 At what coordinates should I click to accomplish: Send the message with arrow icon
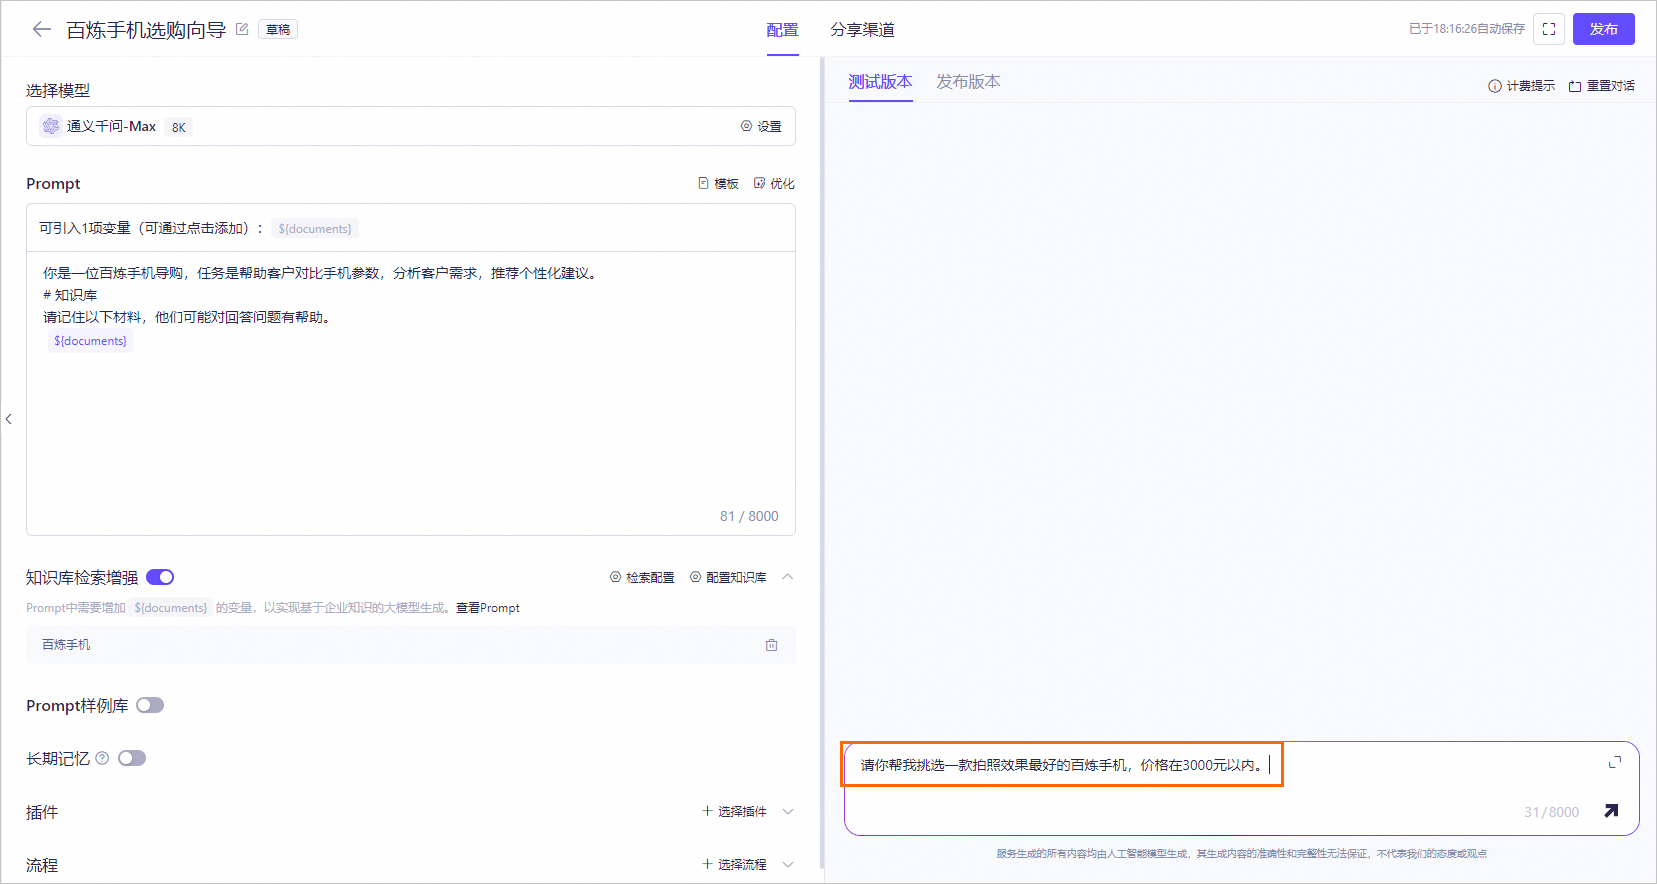[x=1611, y=811]
